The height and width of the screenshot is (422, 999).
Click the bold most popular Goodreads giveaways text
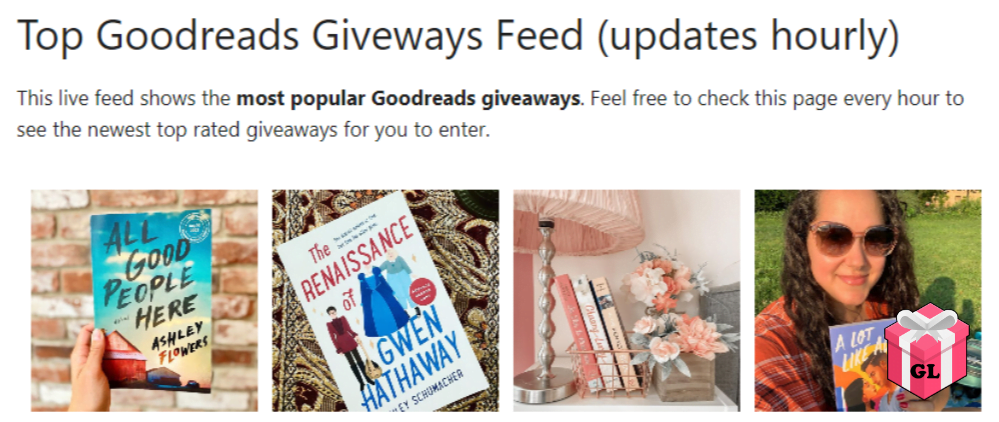coord(408,99)
